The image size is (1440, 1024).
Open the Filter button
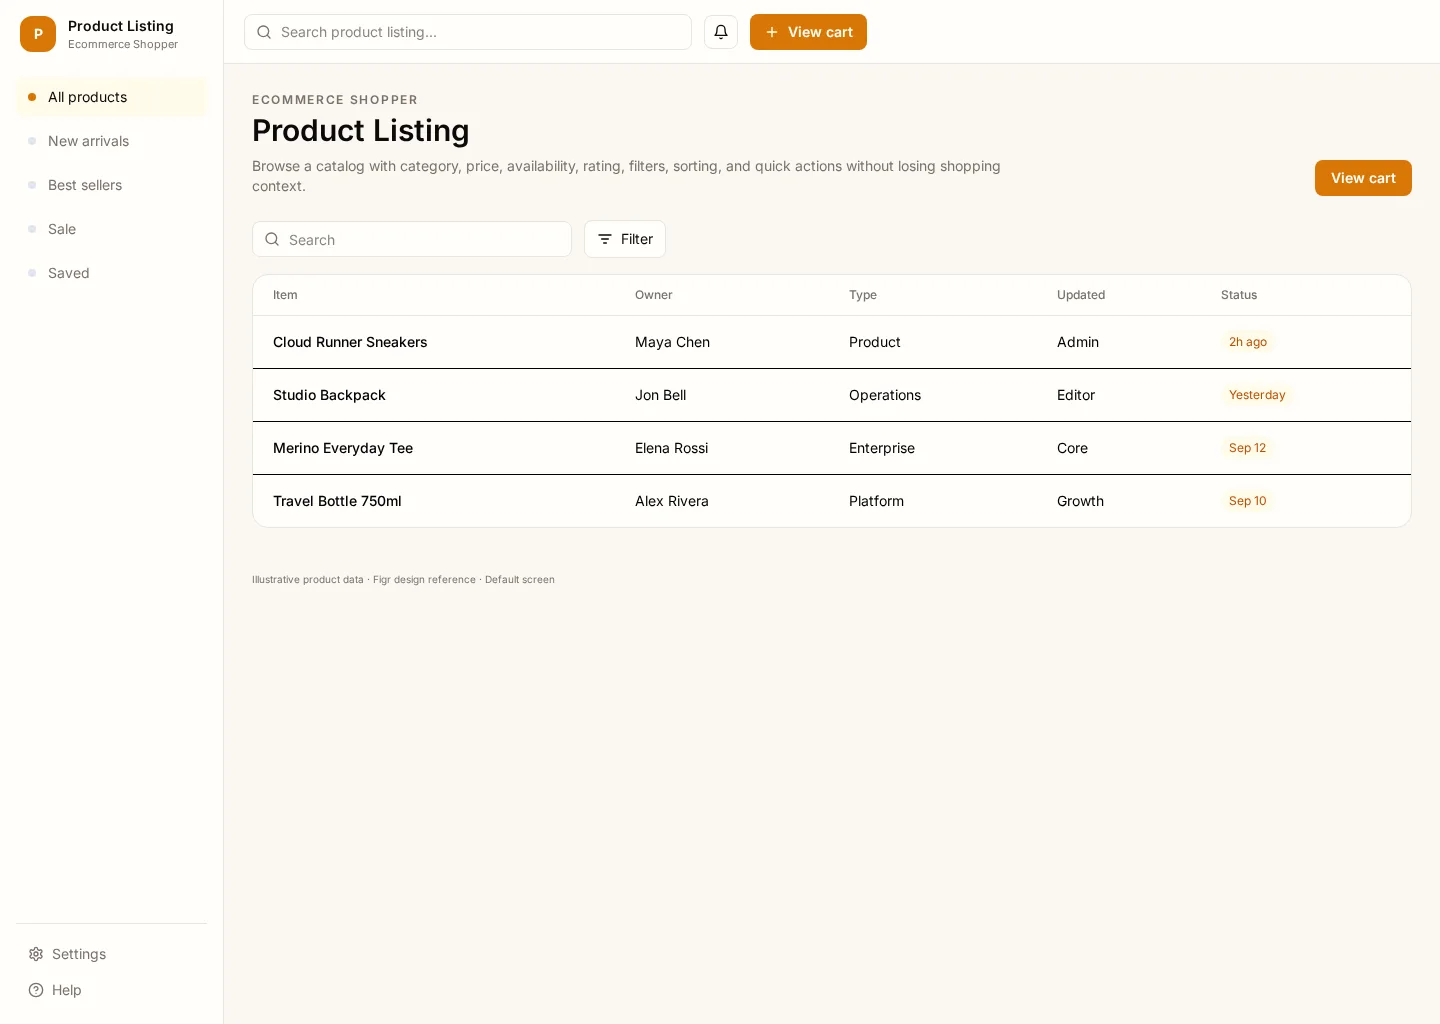click(x=625, y=239)
